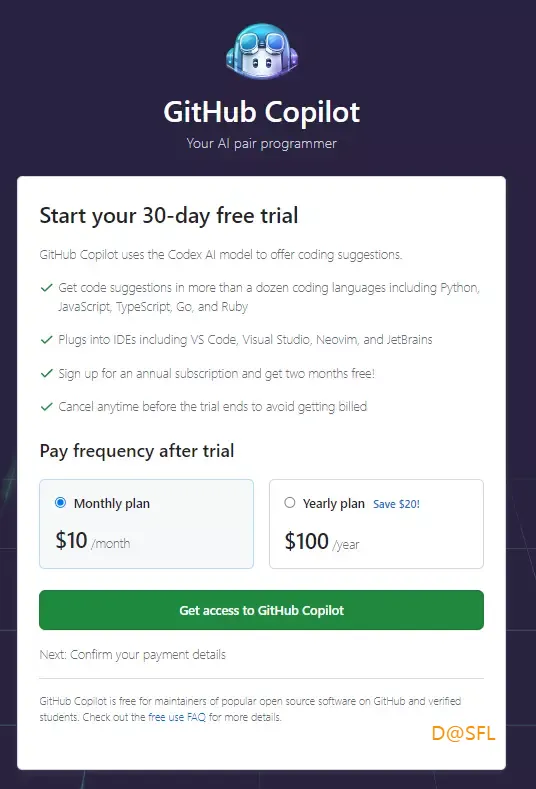This screenshot has width=536, height=789.
Task: Click Next: Confirm your payment details text
Action: (x=133, y=655)
